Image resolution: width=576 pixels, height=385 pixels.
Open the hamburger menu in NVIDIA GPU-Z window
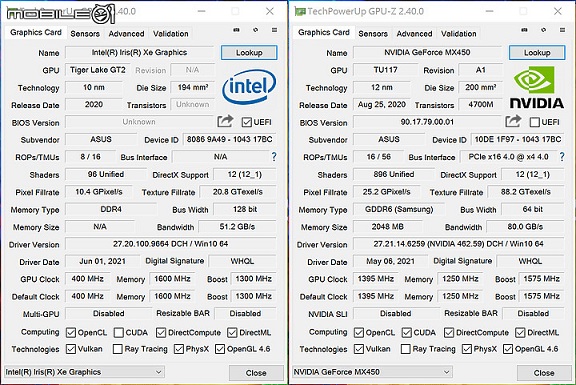[562, 30]
